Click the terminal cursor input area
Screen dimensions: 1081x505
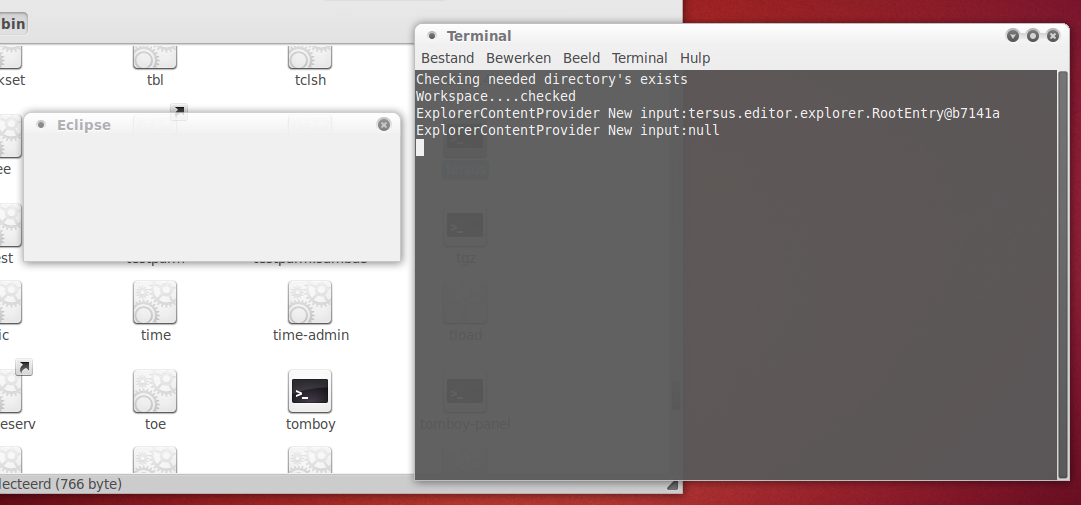420,148
